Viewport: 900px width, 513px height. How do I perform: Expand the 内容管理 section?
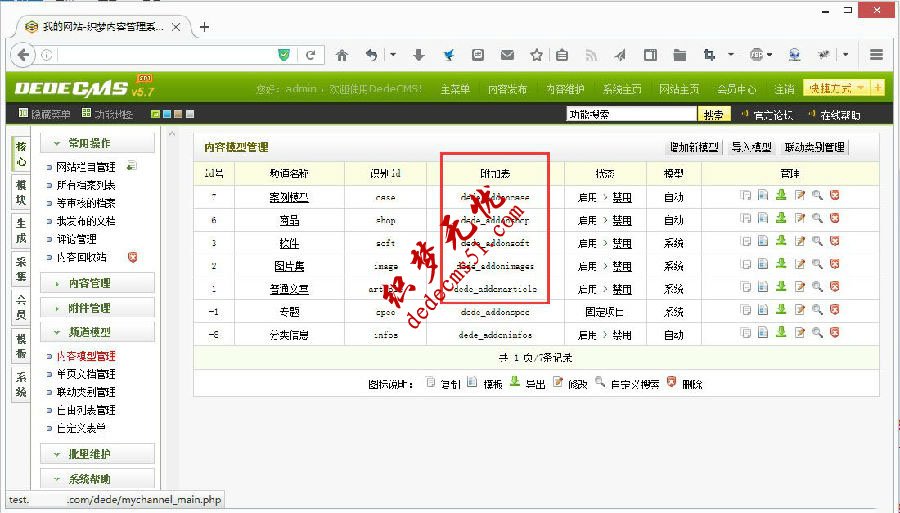[97, 283]
